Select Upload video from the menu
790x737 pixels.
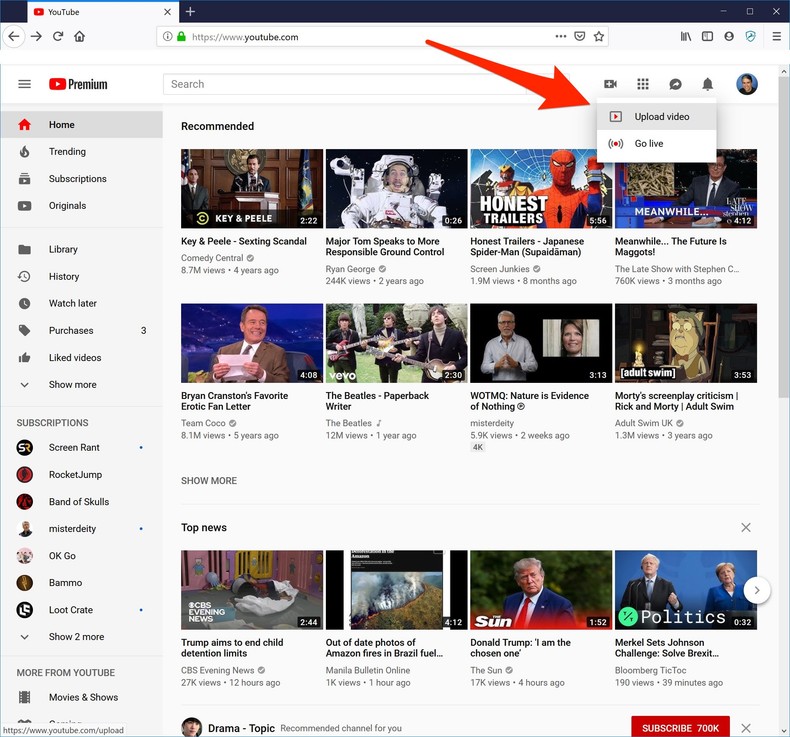pos(661,117)
